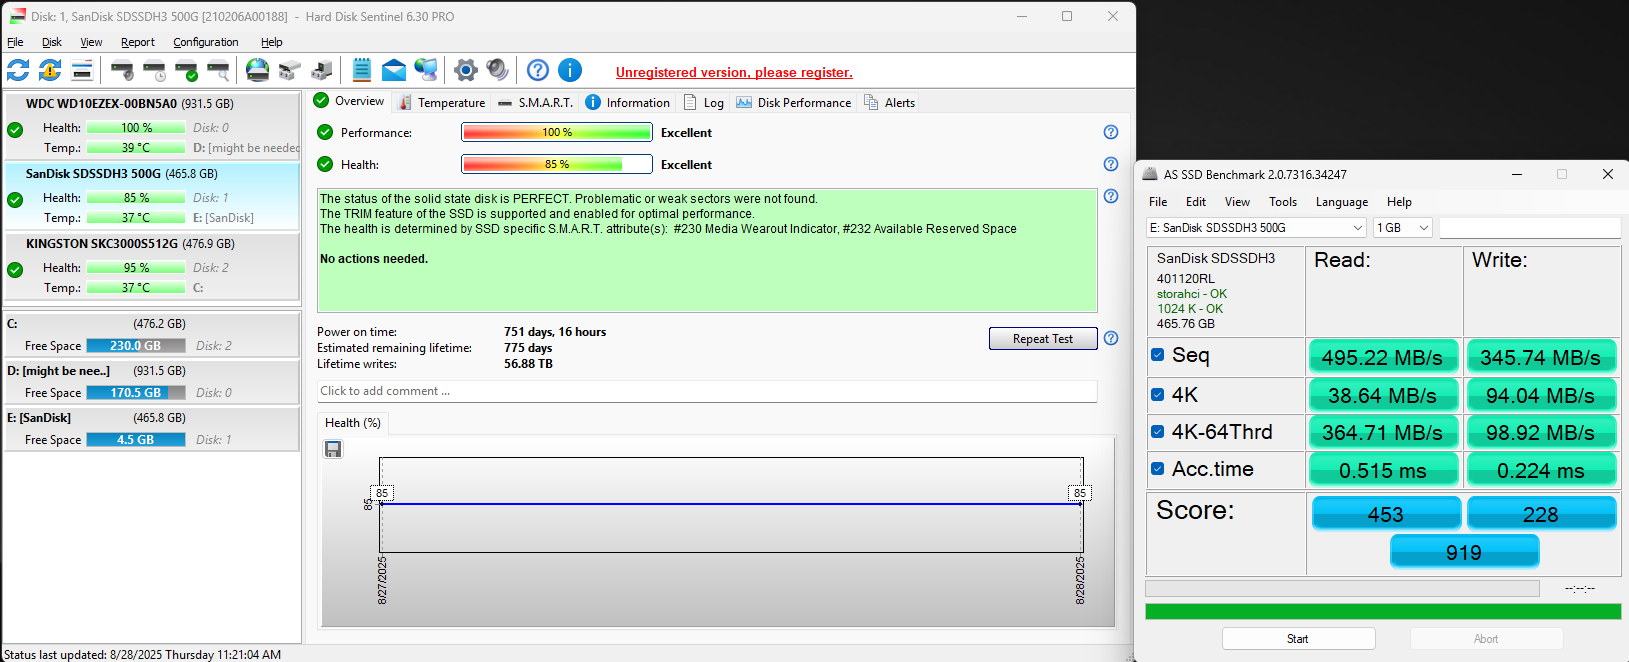Viewport: 1629px width, 662px height.
Task: Click the disk-with-green-check toolbar icon
Action: [186, 70]
